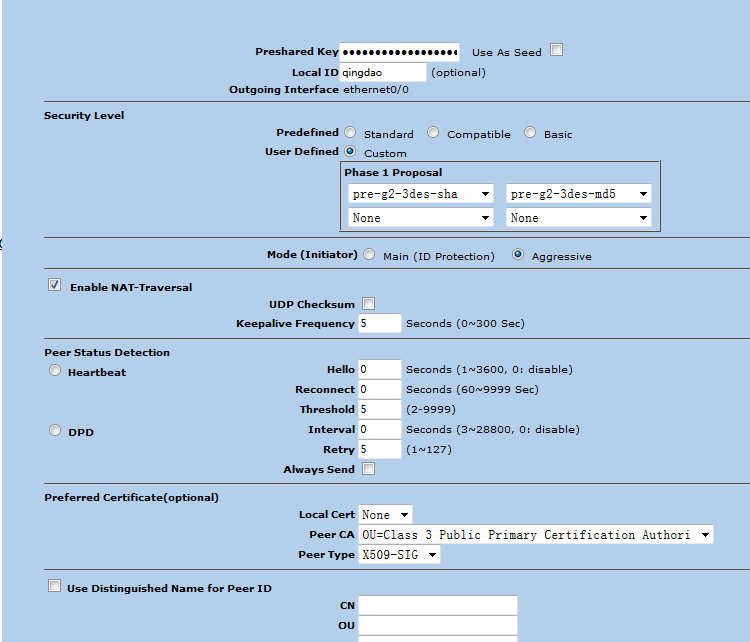The image size is (750, 642).
Task: Click the Retry count field
Action: (x=380, y=449)
